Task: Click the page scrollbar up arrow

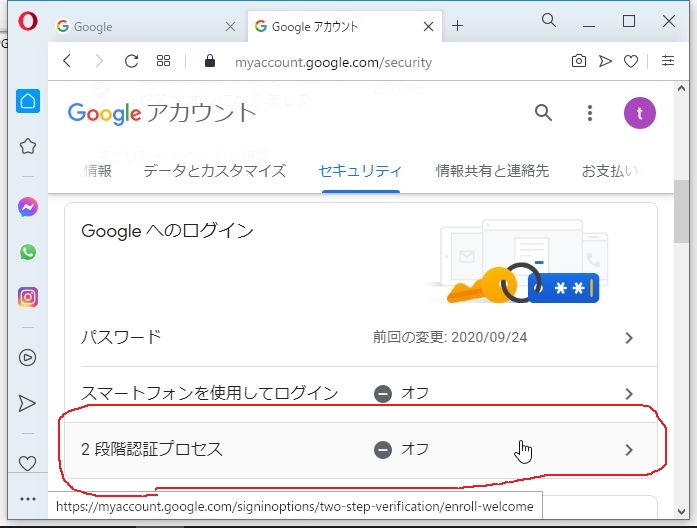Action: click(x=681, y=88)
